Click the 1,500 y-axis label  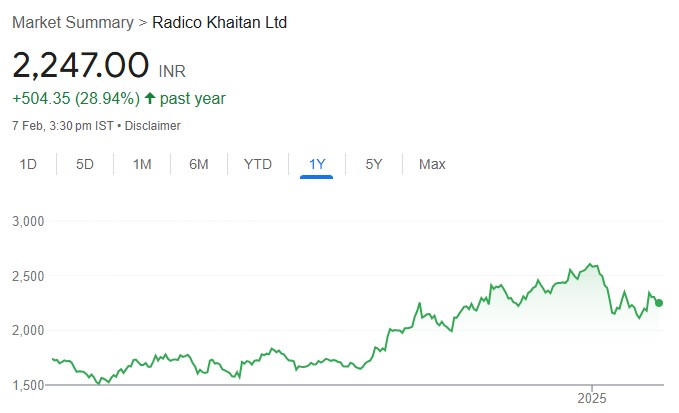tap(28, 385)
